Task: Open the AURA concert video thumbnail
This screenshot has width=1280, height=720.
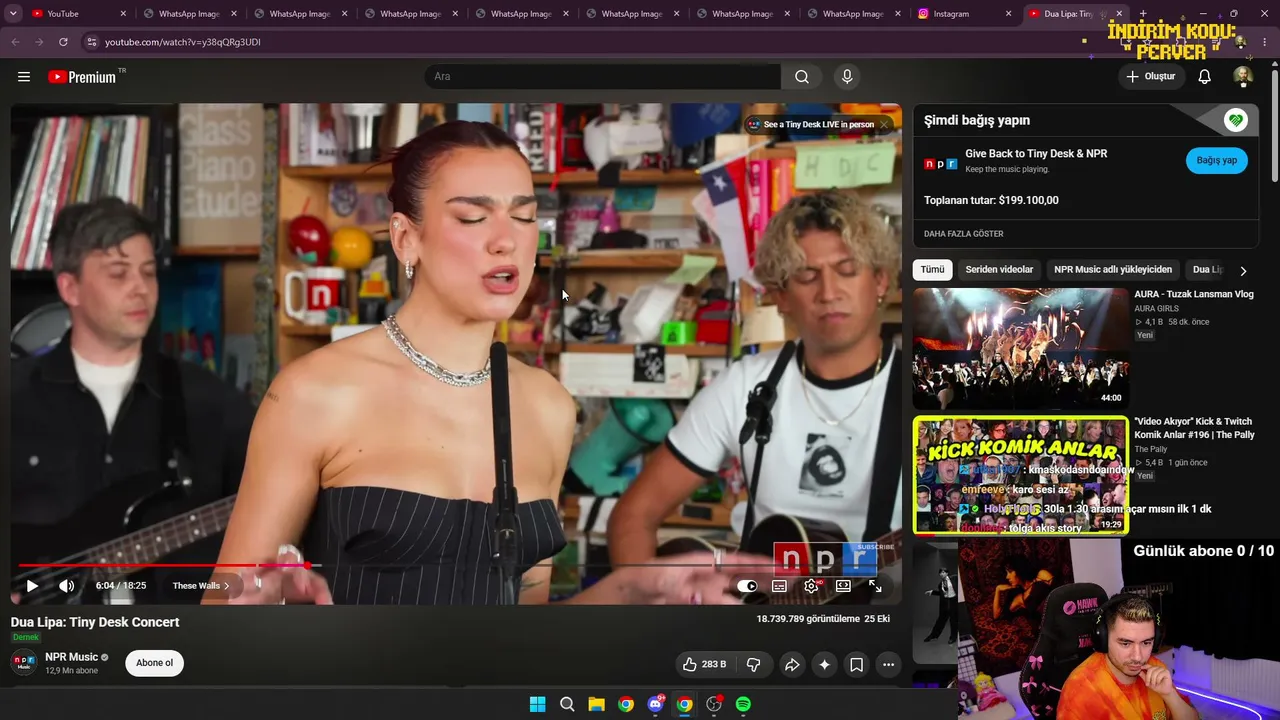Action: (x=1020, y=348)
